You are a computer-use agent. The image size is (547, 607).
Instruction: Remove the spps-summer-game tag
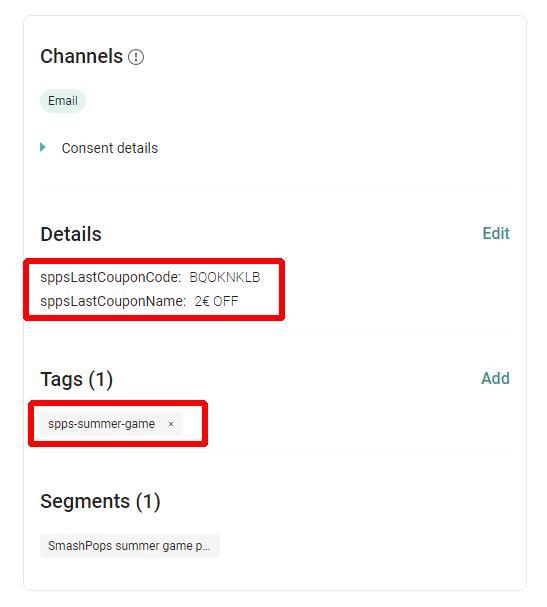[x=171, y=424]
